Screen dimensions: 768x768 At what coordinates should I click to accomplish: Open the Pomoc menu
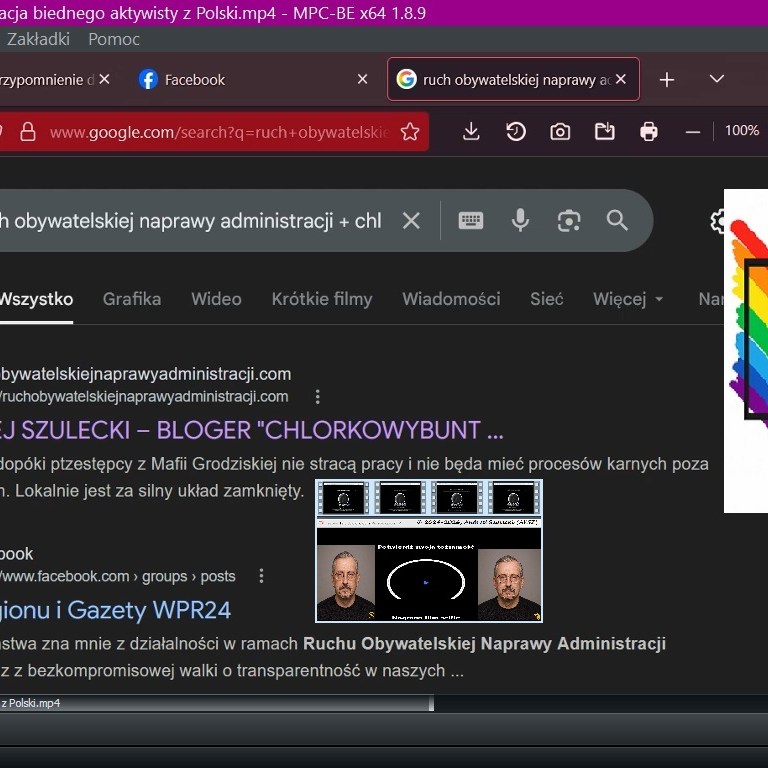(114, 39)
